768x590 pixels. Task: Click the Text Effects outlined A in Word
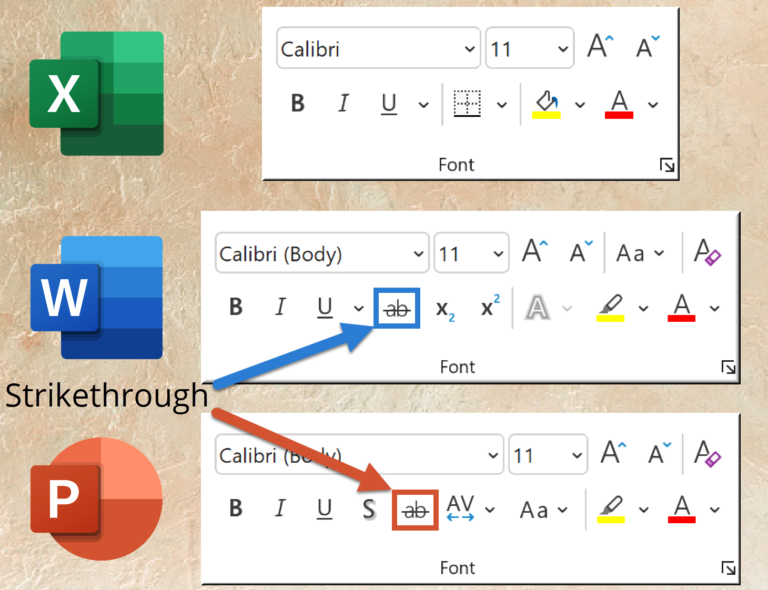538,308
